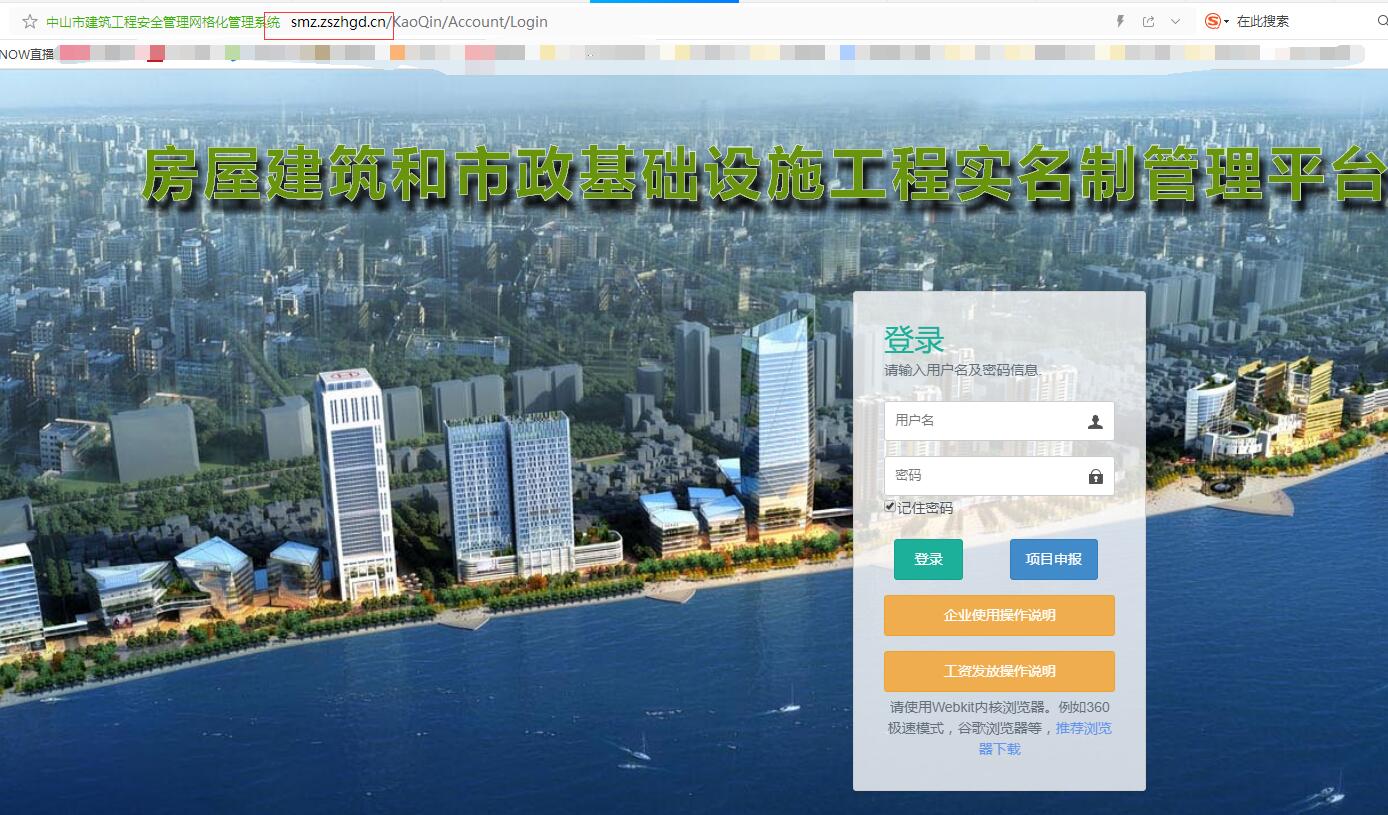Select the Sogou search engine icon

tap(1213, 21)
